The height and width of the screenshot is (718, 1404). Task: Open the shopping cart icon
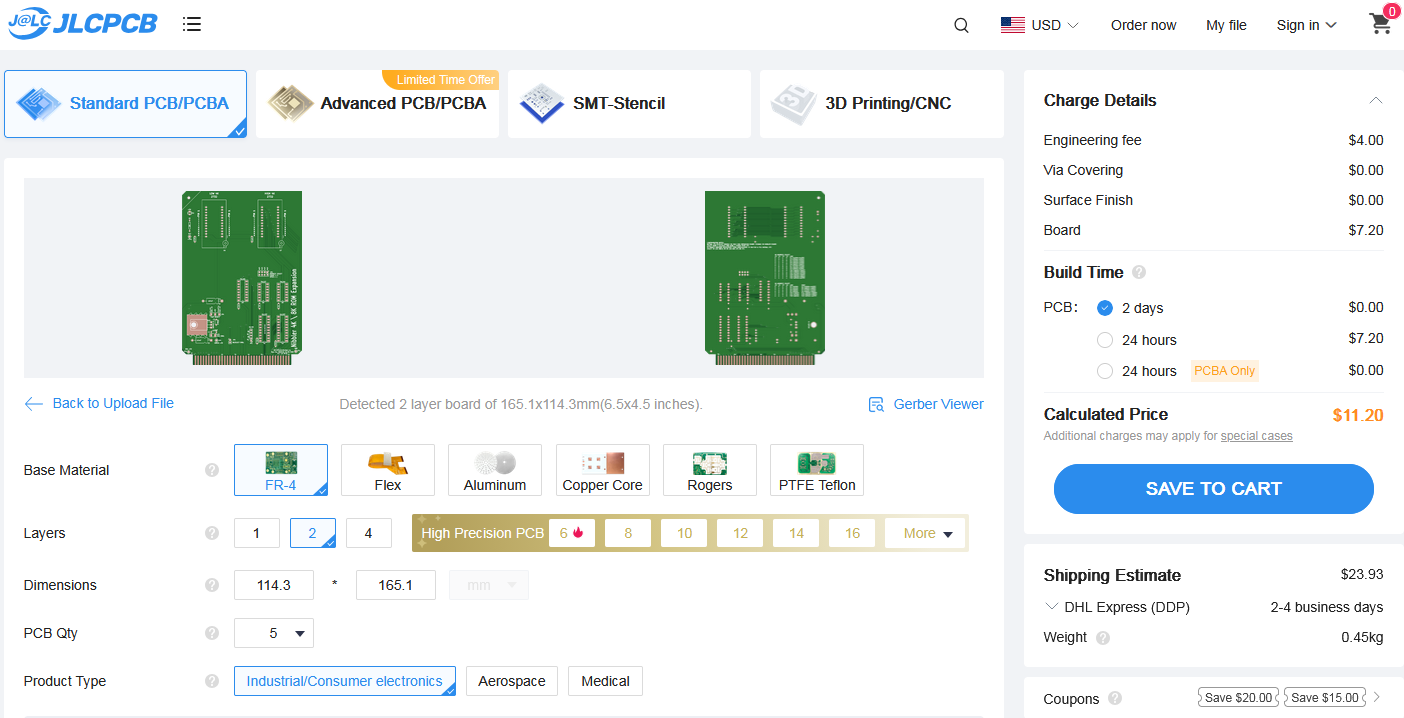1381,24
